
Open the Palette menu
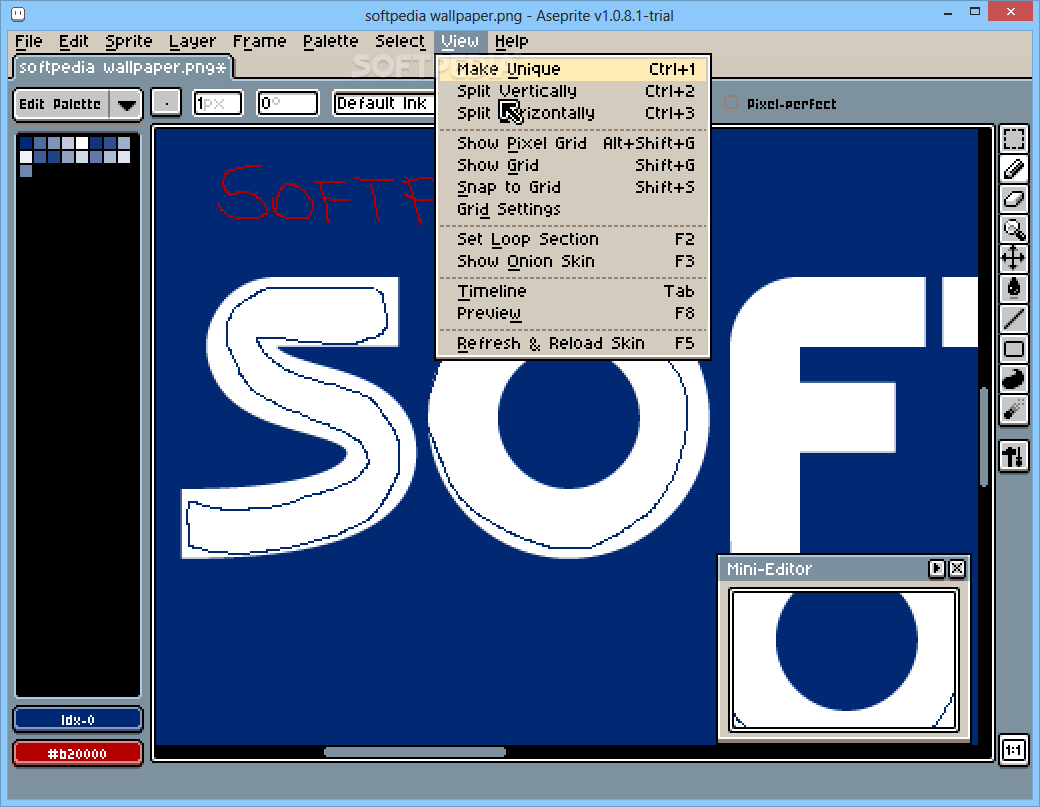click(330, 41)
